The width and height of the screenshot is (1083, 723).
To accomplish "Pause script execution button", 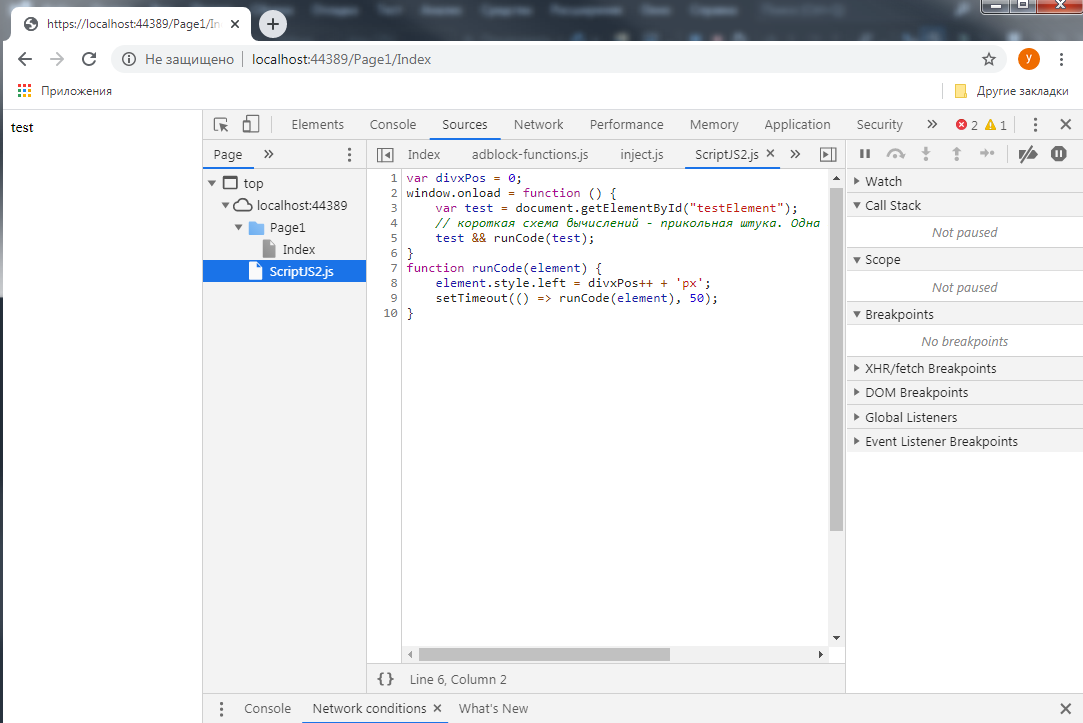I will tap(865, 154).
